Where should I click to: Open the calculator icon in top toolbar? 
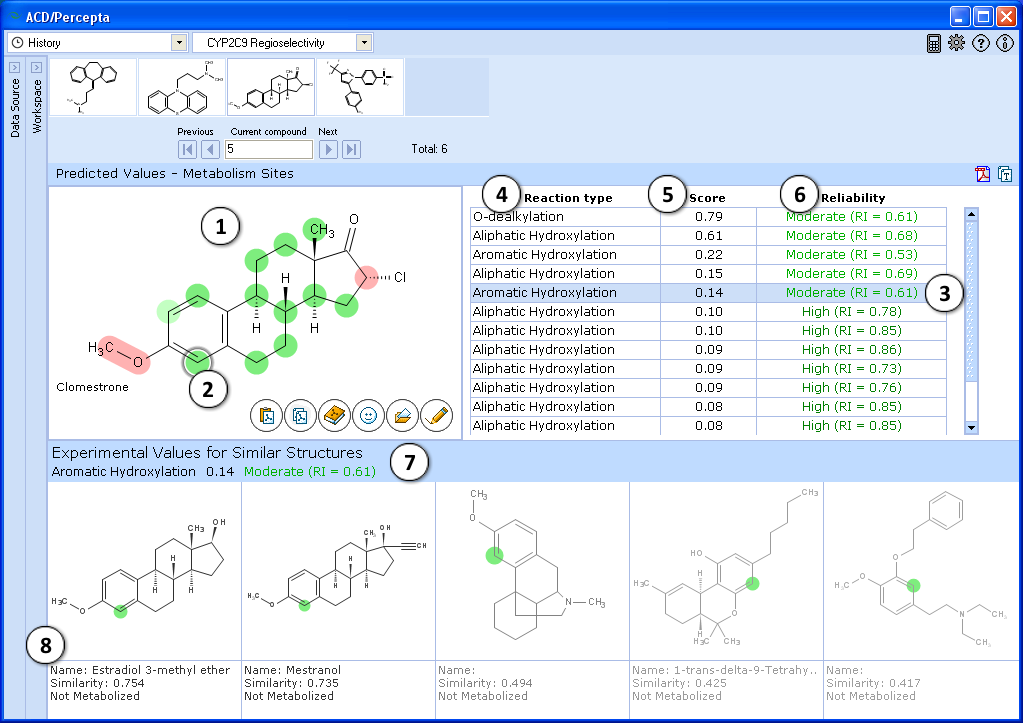click(x=934, y=43)
